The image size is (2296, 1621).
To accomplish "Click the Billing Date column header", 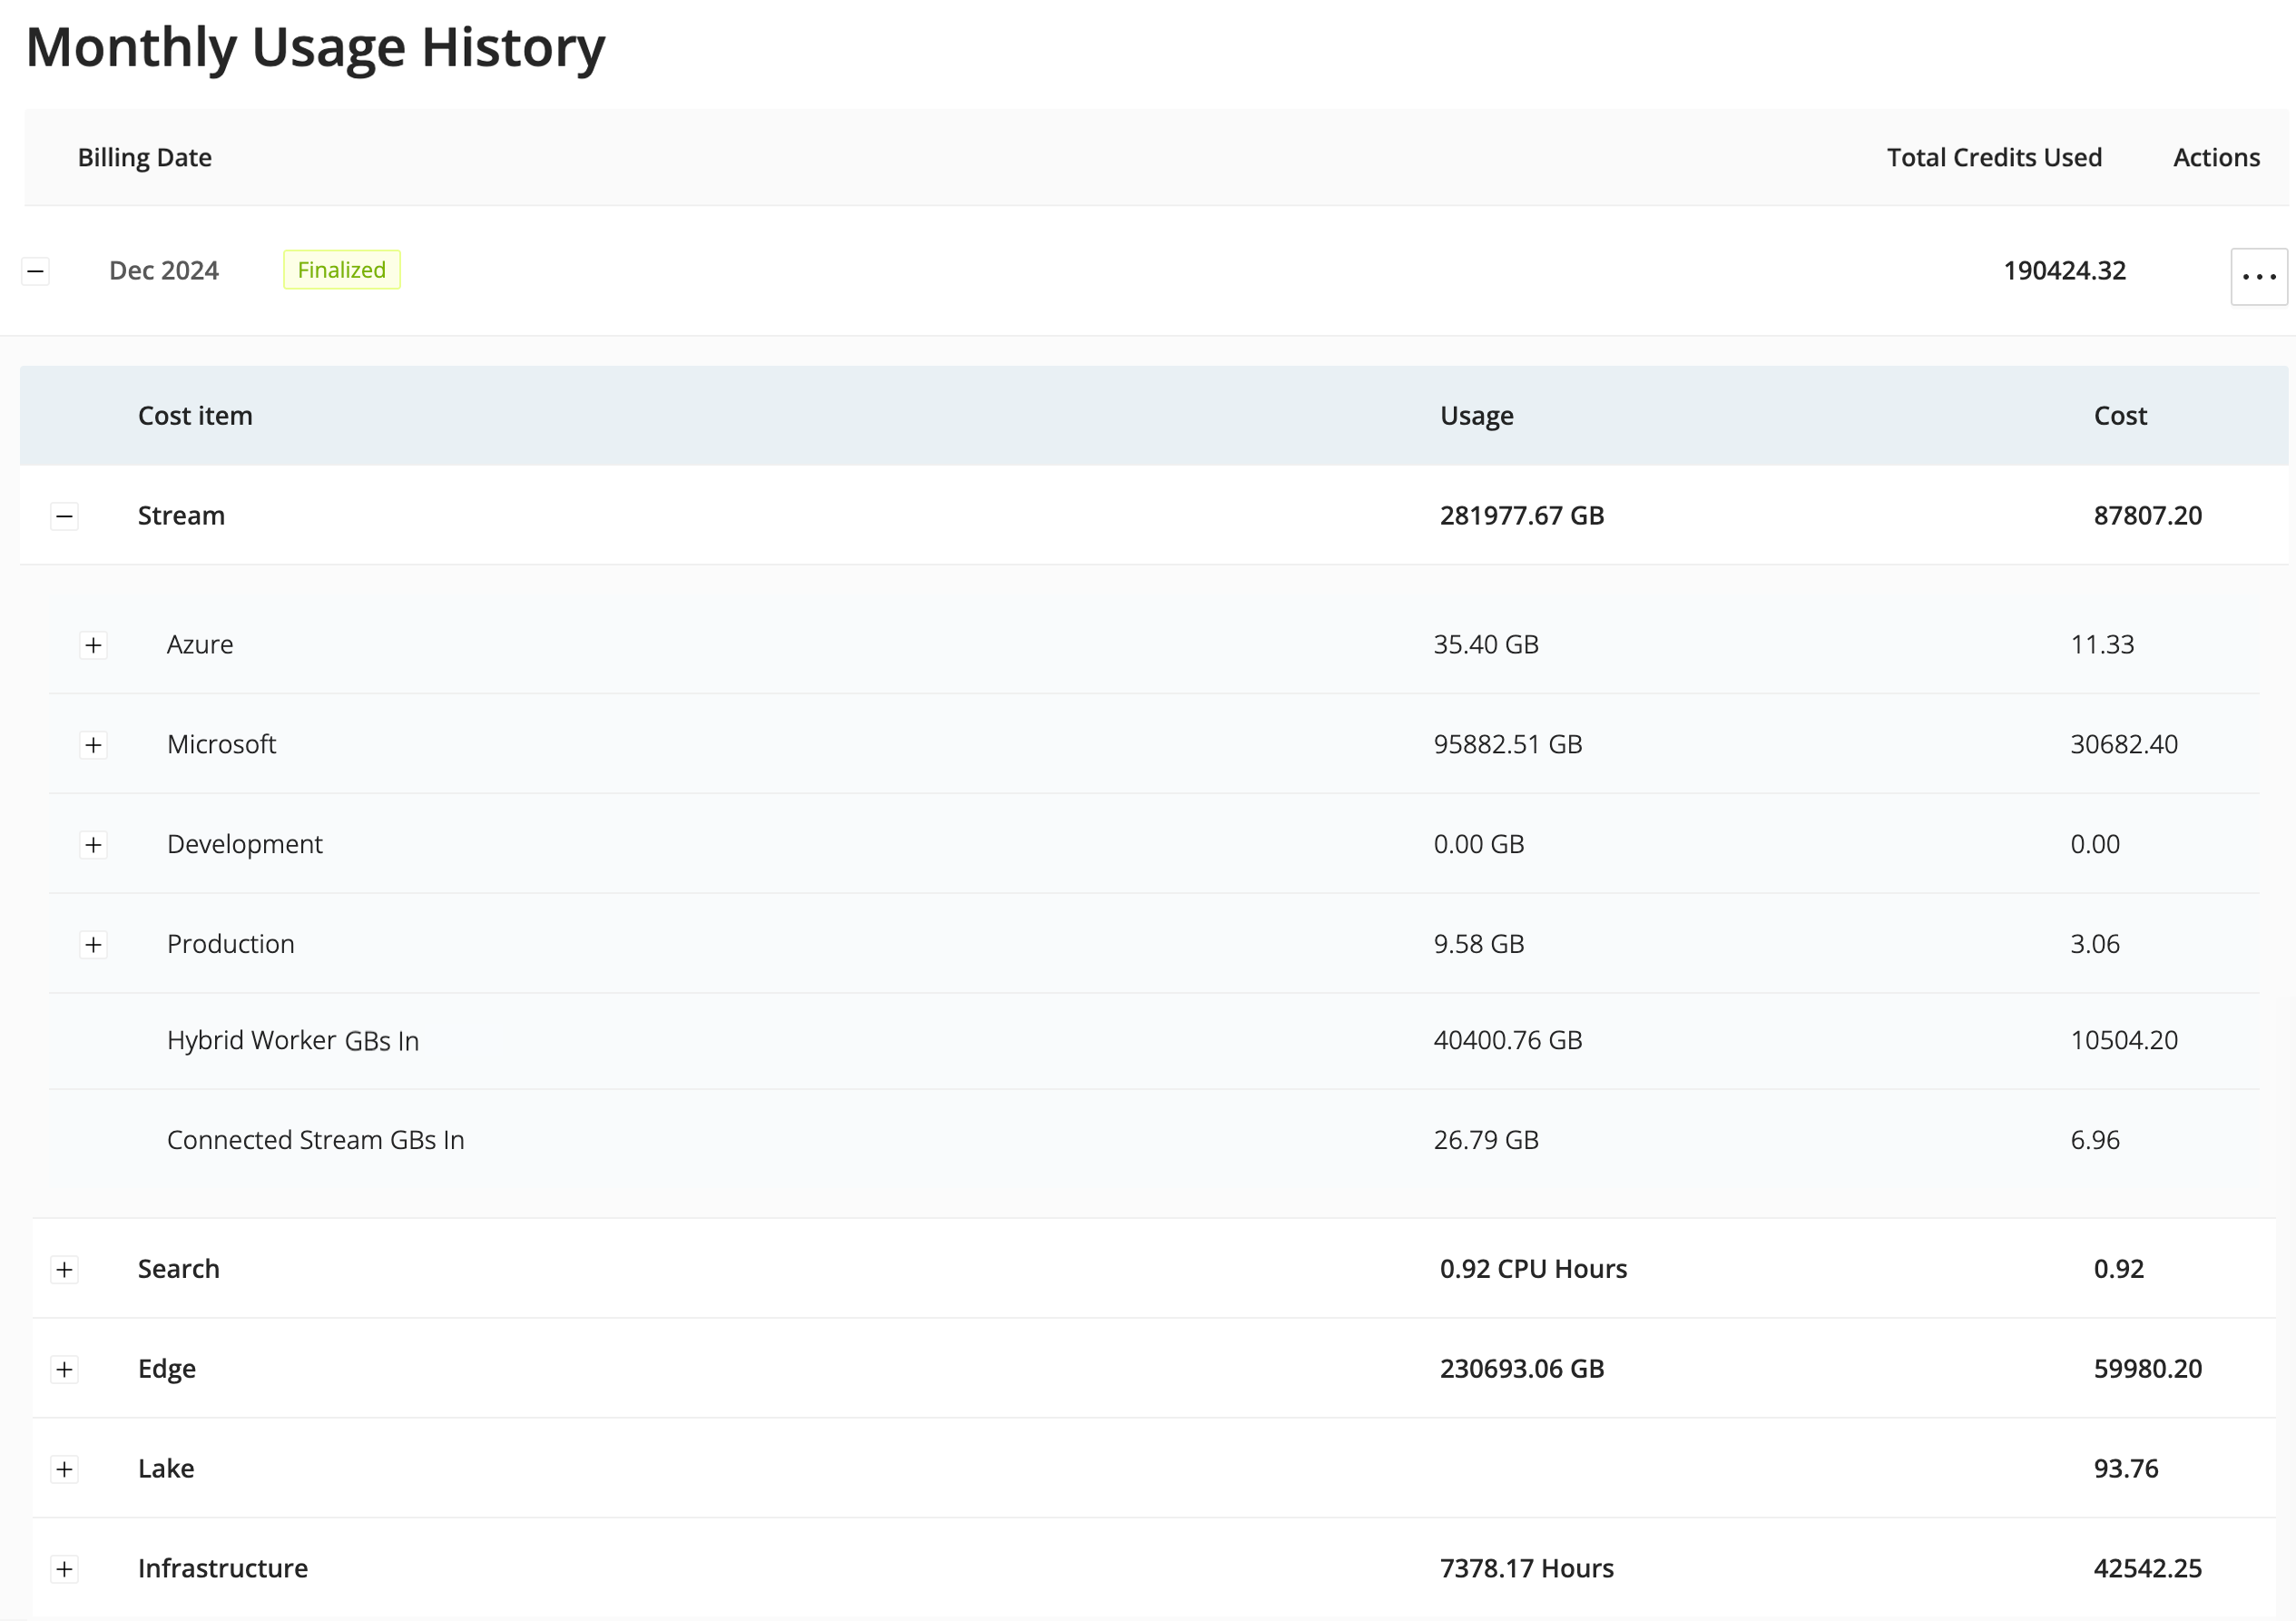I will point(145,157).
